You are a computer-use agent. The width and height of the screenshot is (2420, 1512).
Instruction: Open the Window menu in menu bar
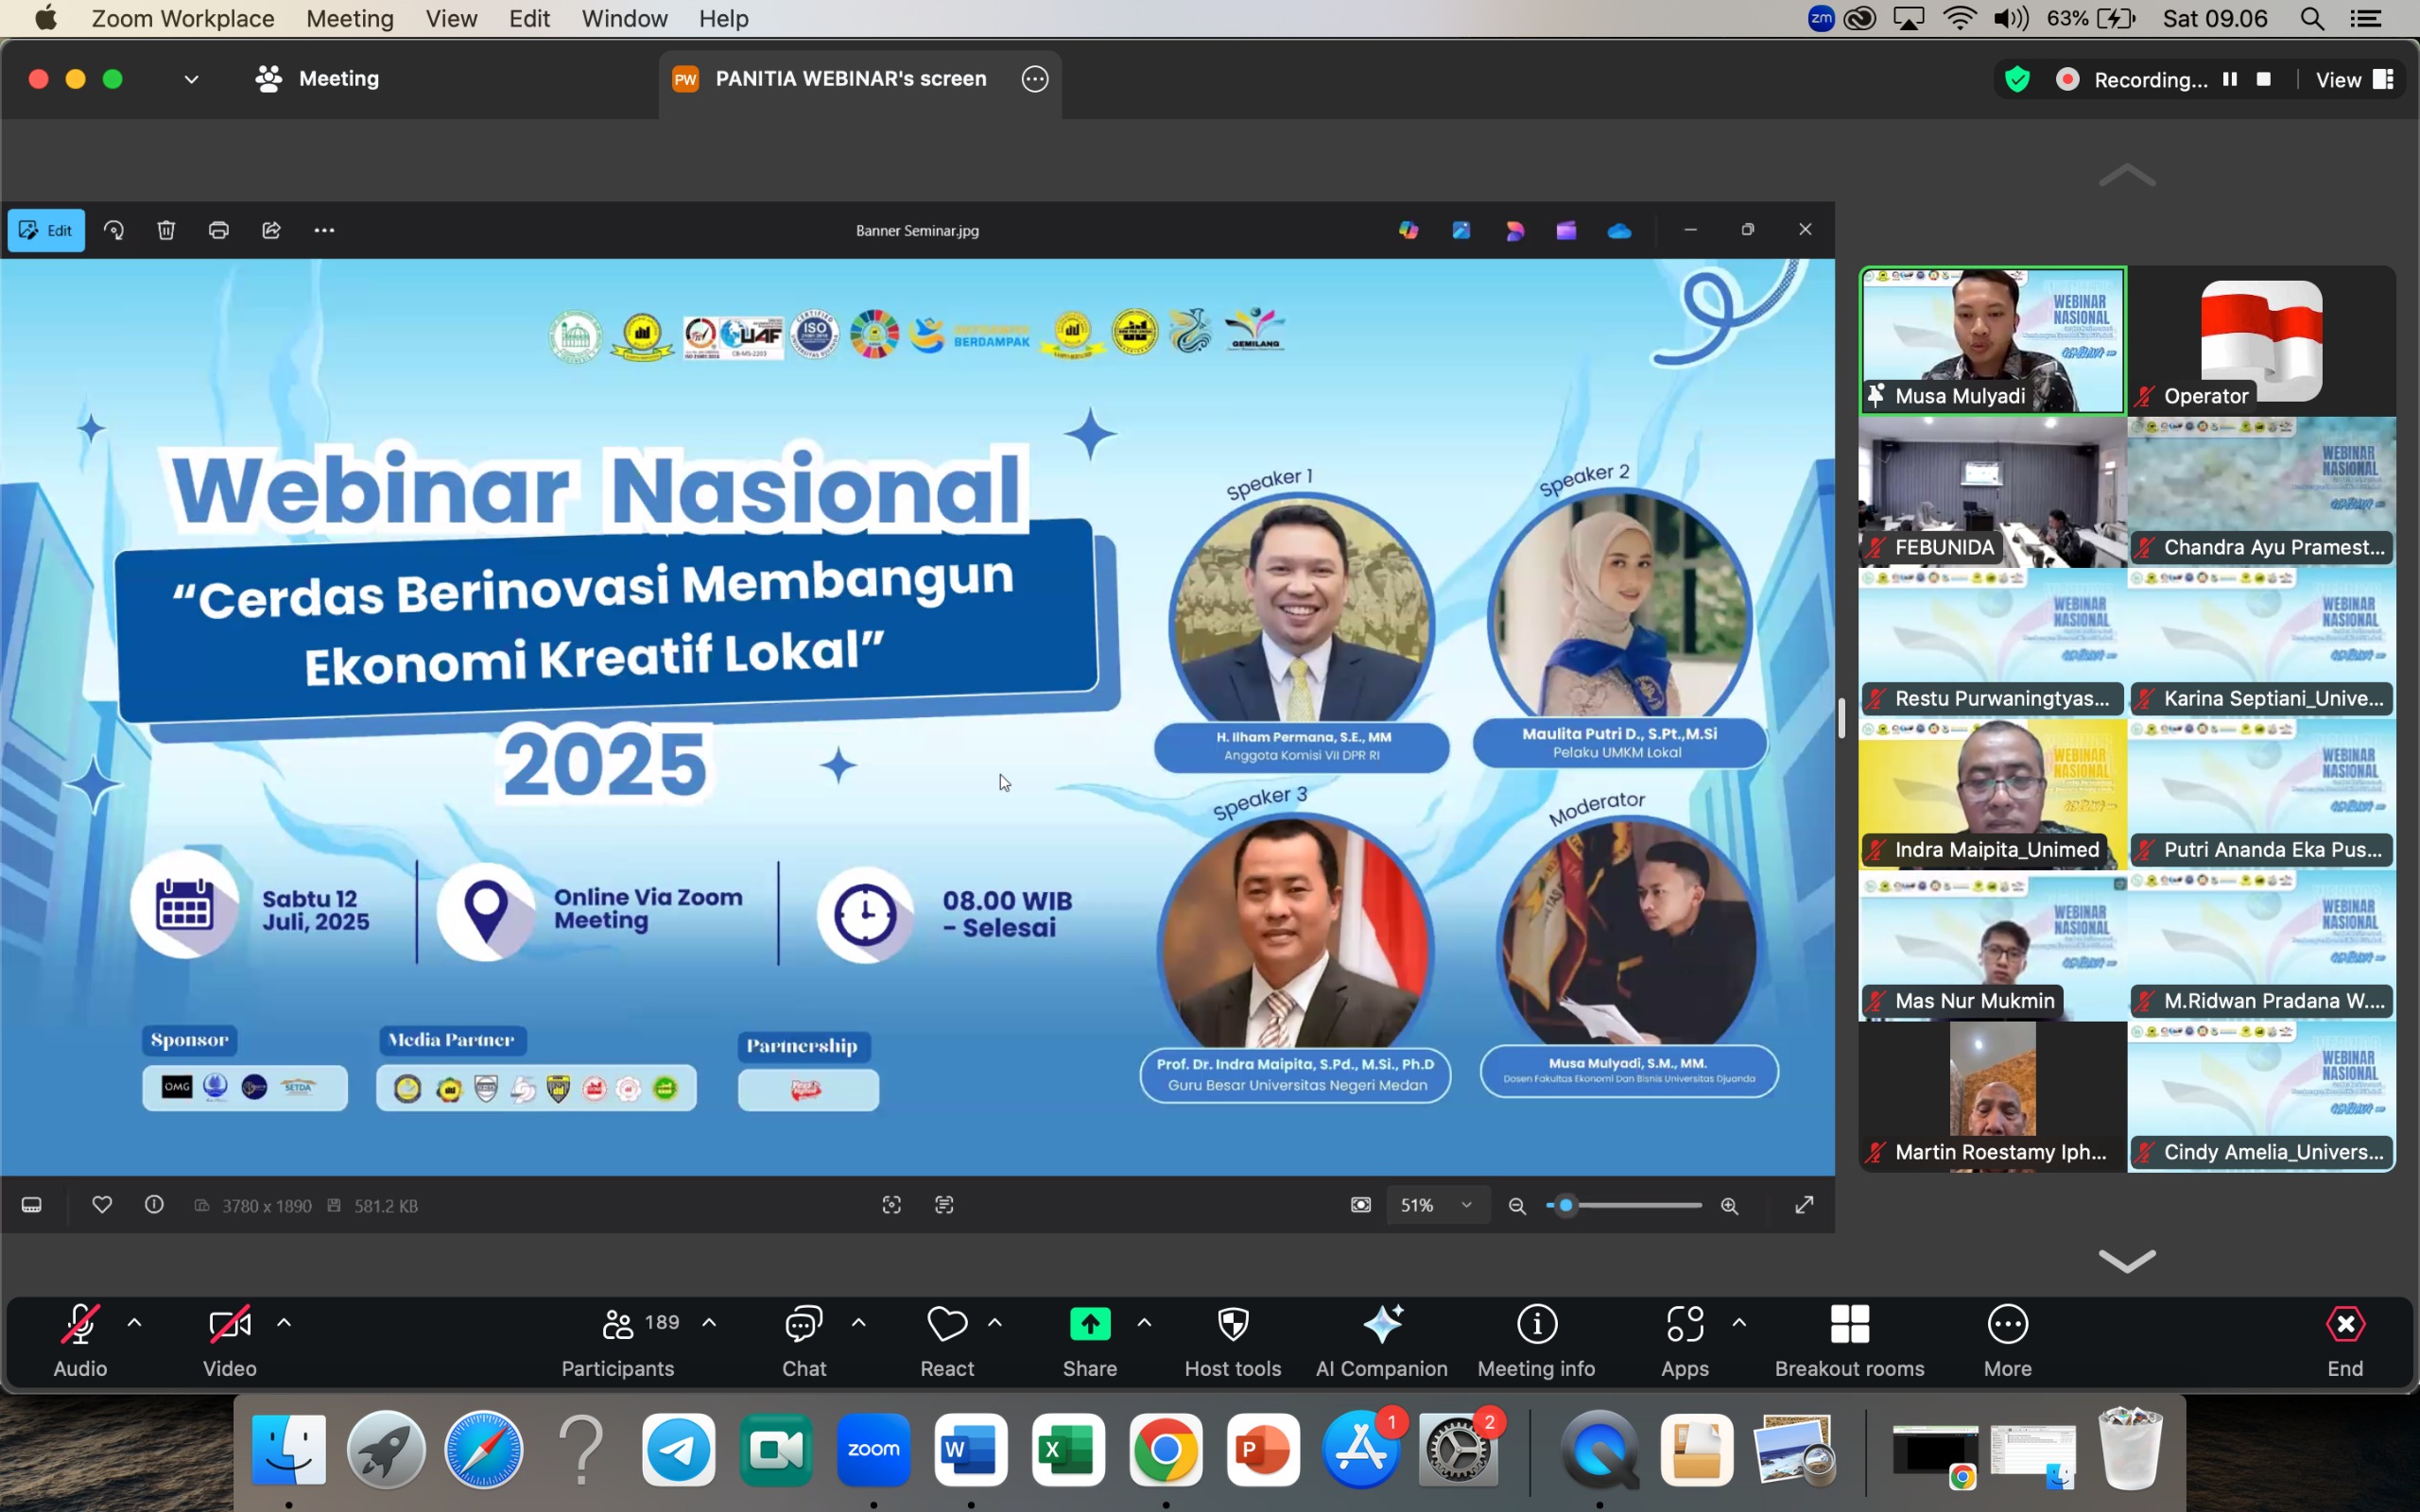pos(624,19)
